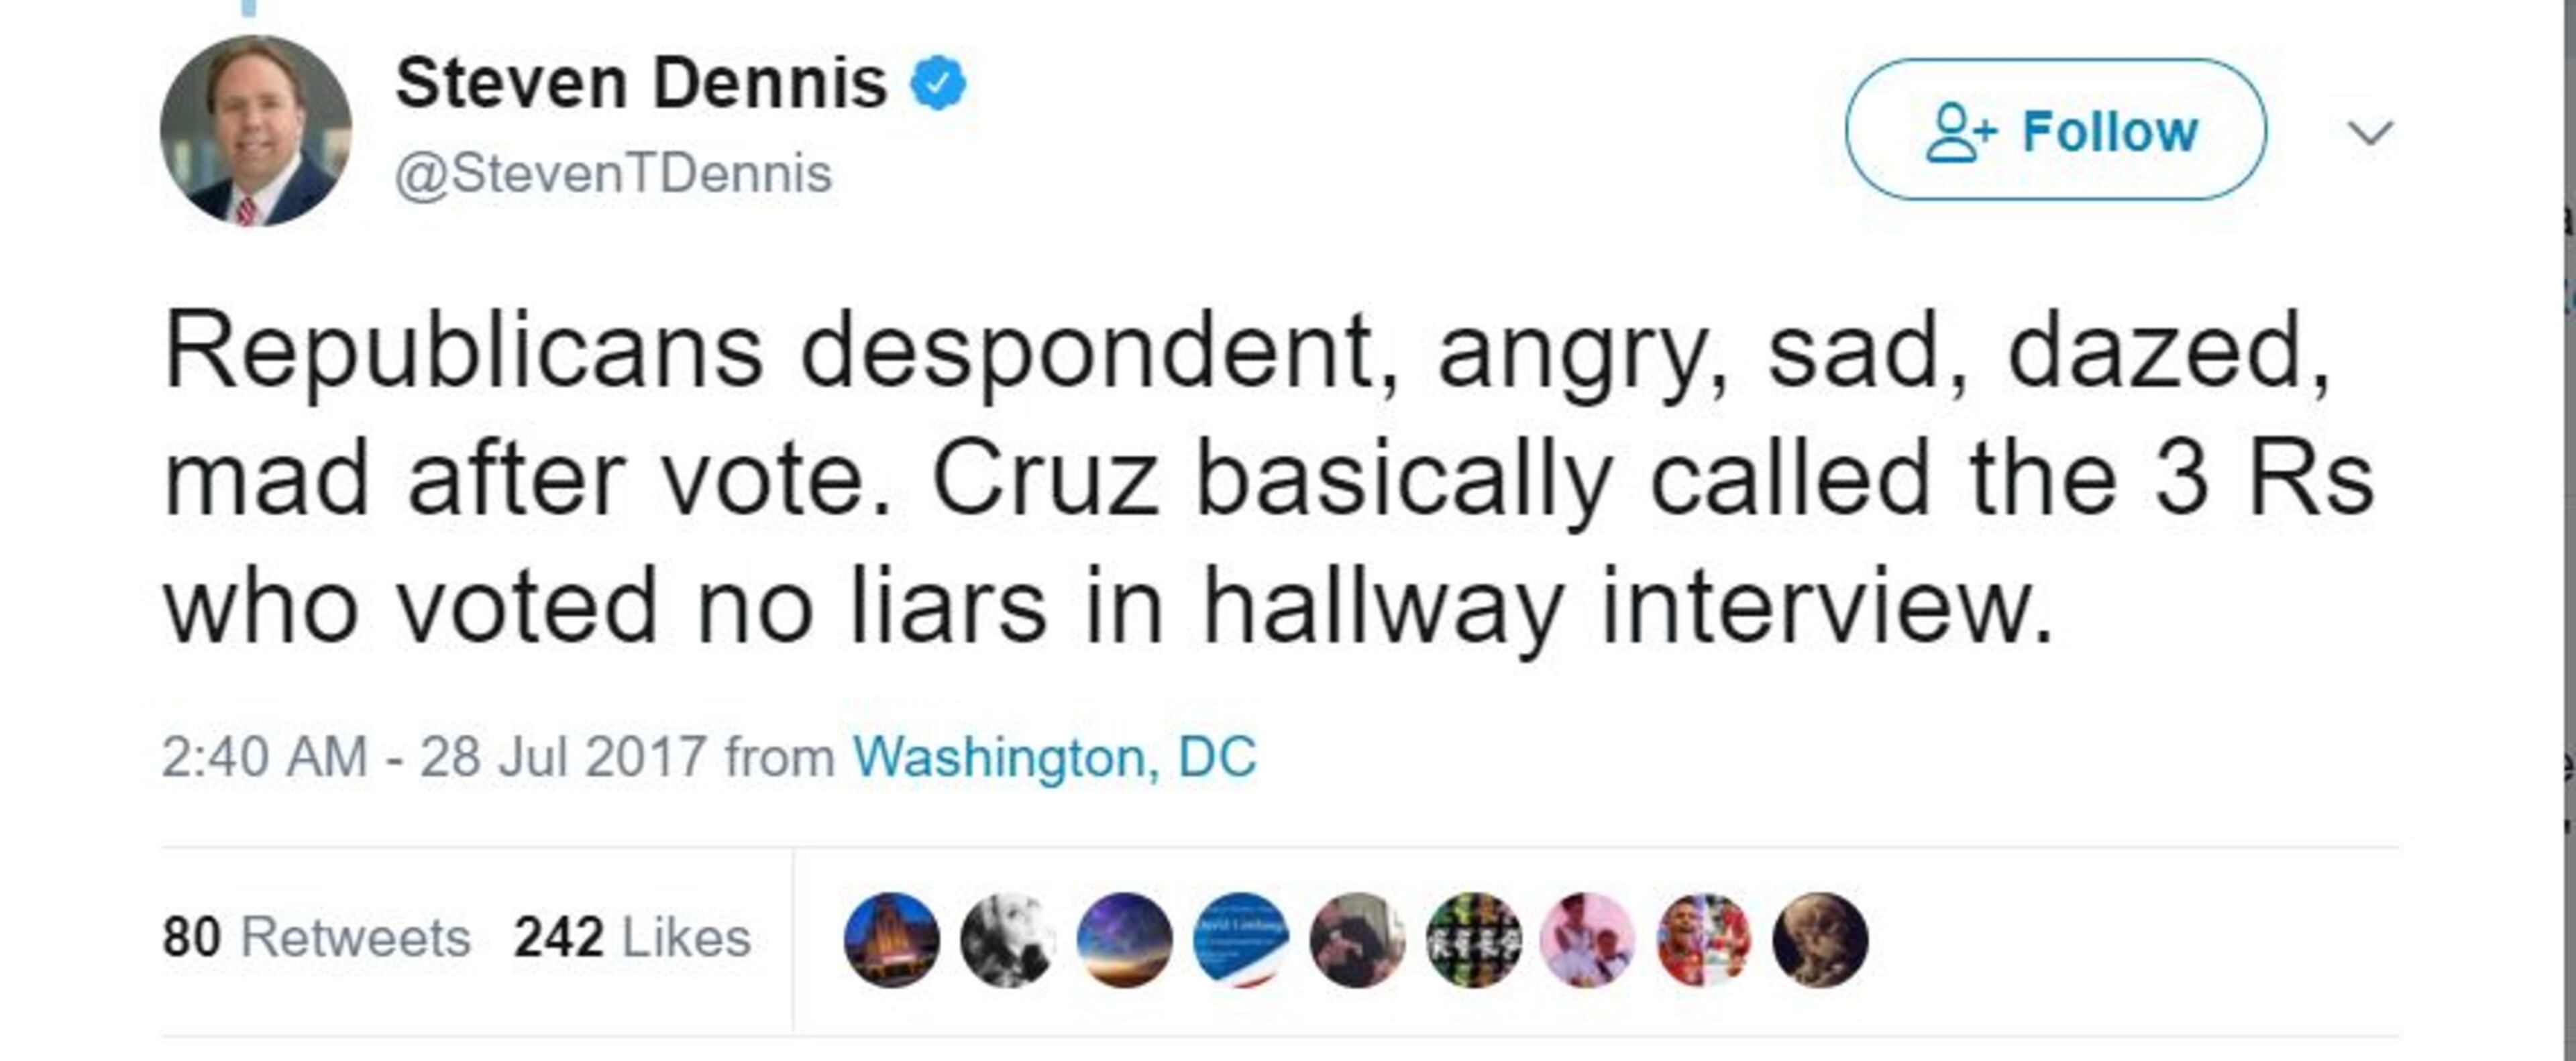Click Steven Dennis's profile picture
This screenshot has width=2576, height=1061.
coord(255,130)
